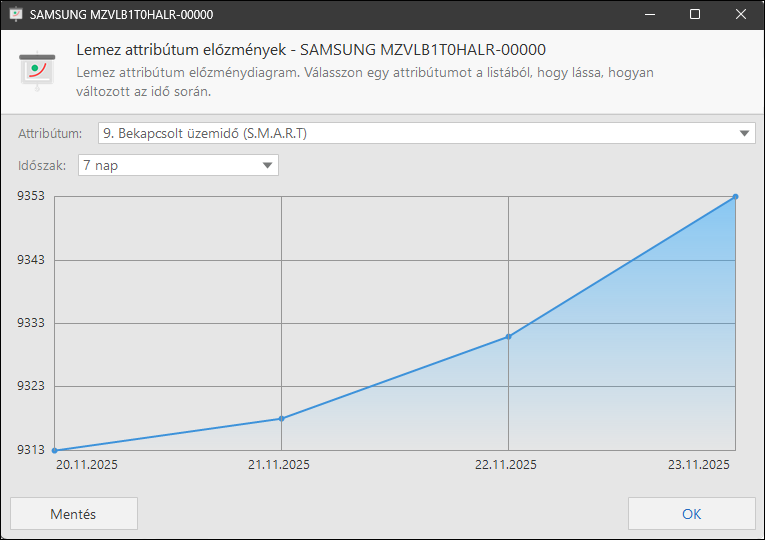The image size is (765, 540).
Task: Open the Attribútum dropdown list
Action: 745,133
